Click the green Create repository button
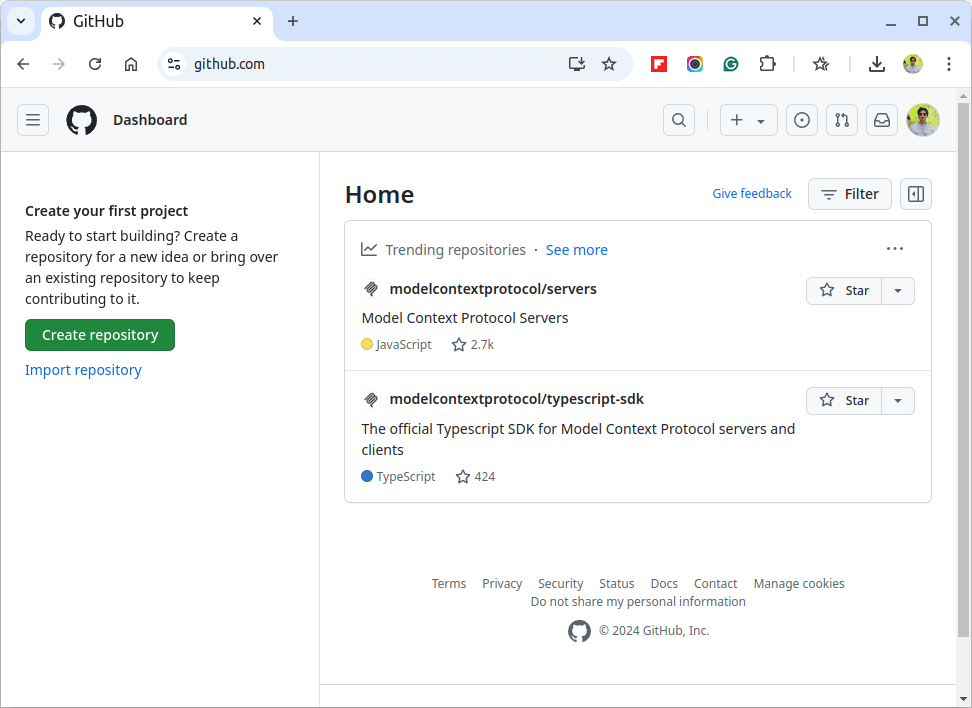Viewport: 972px width, 708px height. coord(100,335)
